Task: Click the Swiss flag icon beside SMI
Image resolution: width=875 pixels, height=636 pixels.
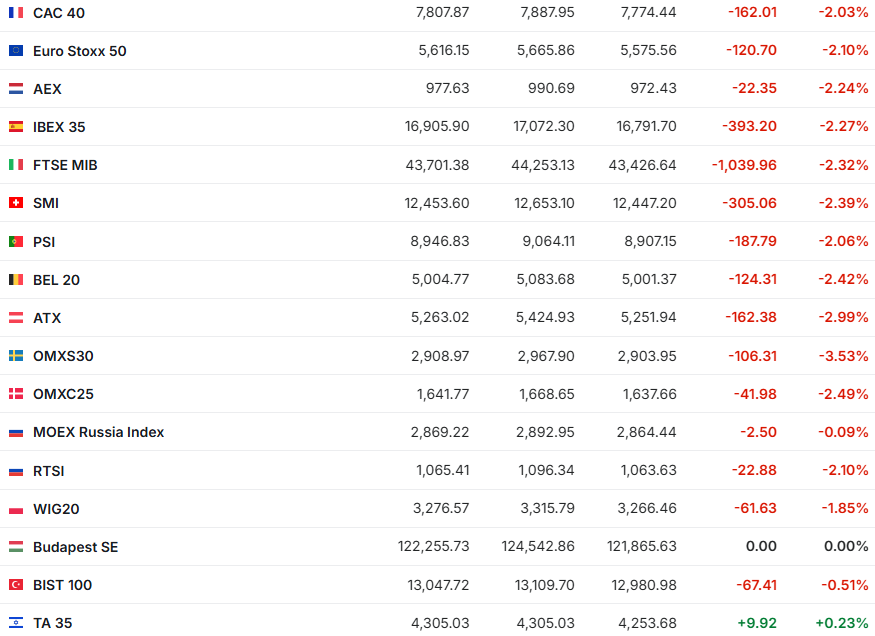Action: 16,203
